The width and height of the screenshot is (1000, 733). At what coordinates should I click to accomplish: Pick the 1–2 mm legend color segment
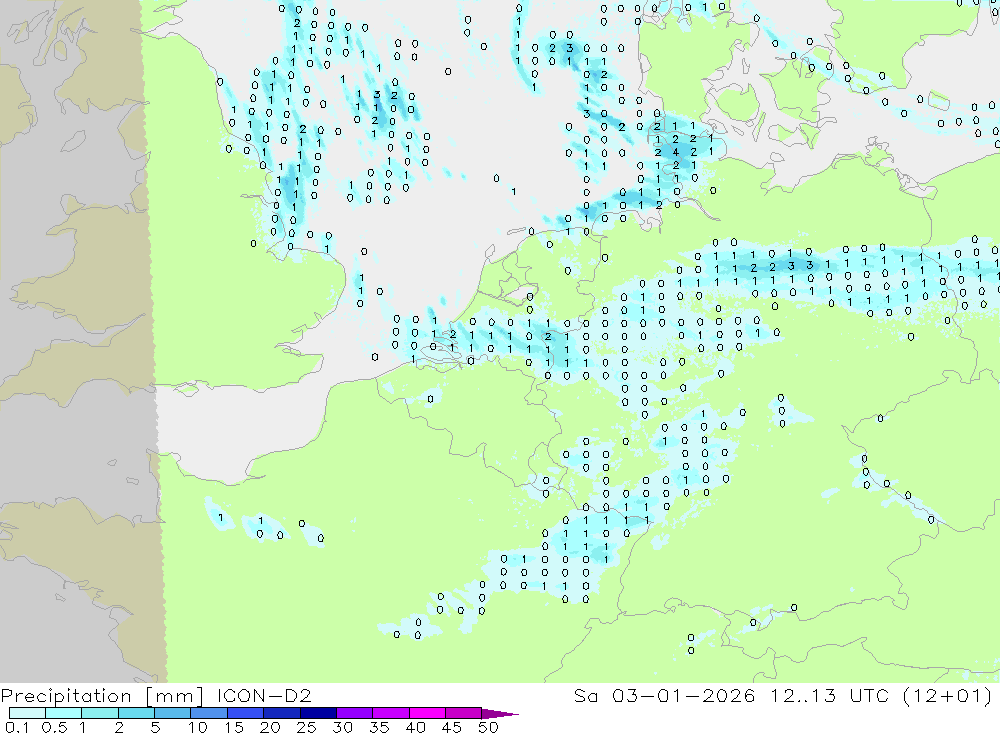[x=99, y=713]
